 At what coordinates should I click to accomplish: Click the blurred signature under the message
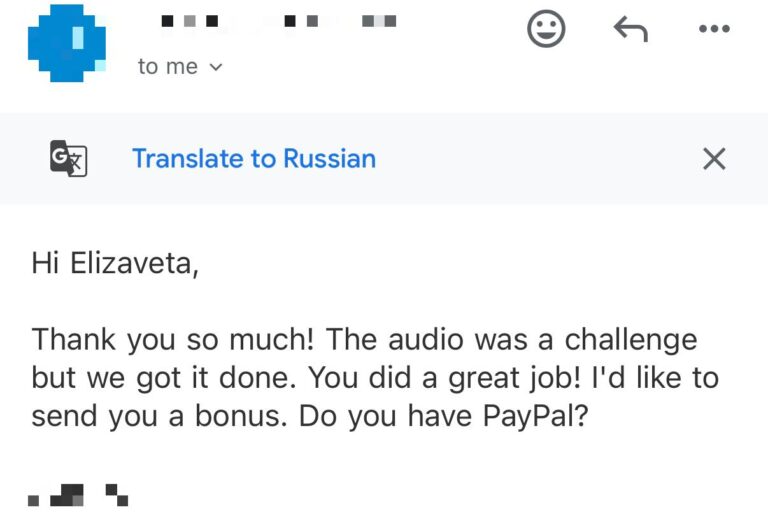tap(78, 495)
